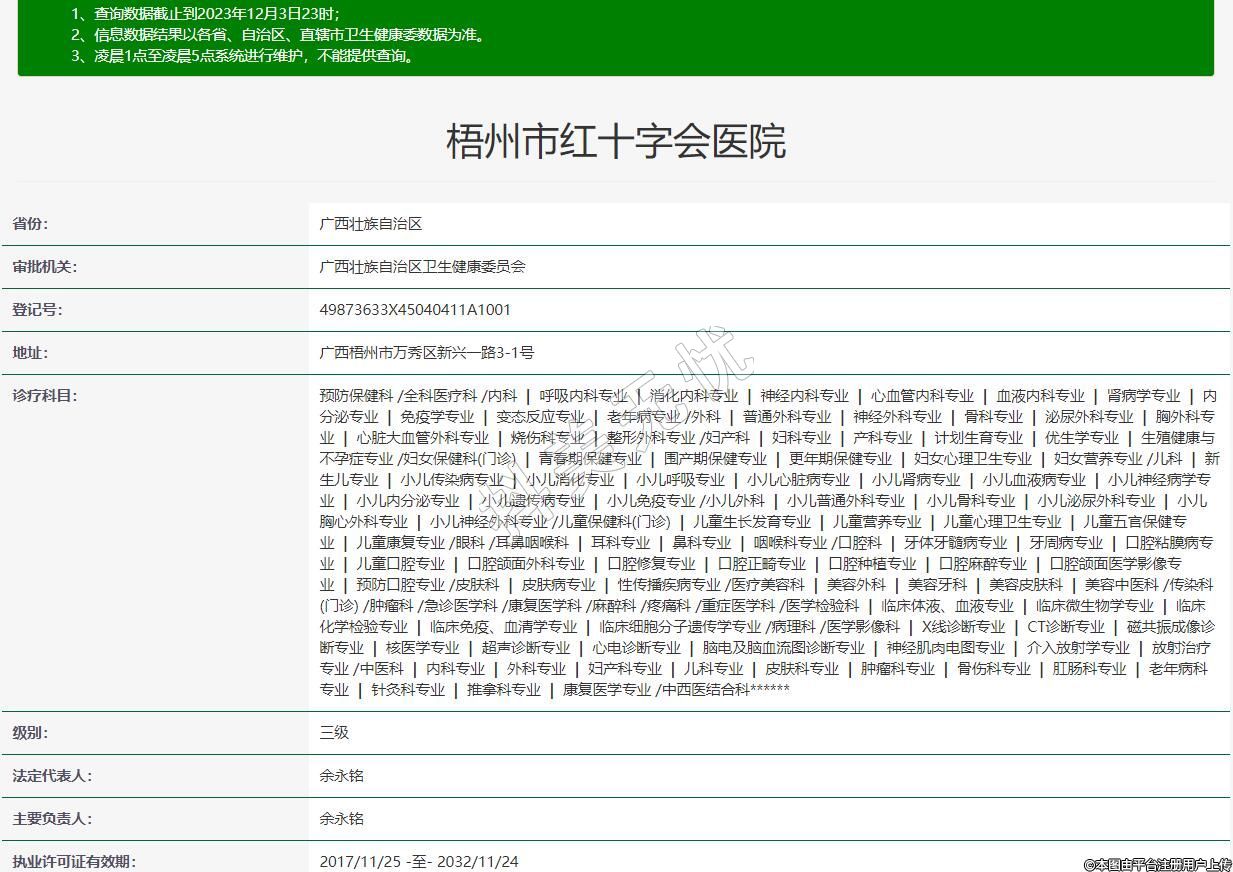1233x872 pixels.
Task: Select the 登记号 field label
Action: (x=37, y=310)
